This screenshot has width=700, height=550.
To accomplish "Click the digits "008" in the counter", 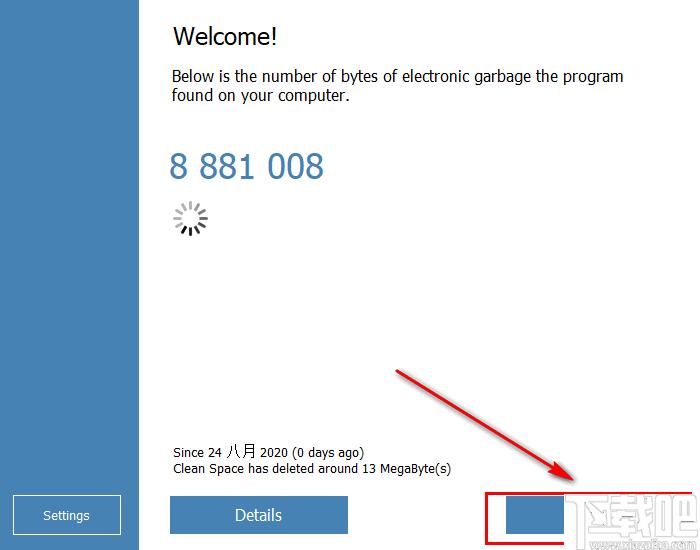I will click(295, 166).
